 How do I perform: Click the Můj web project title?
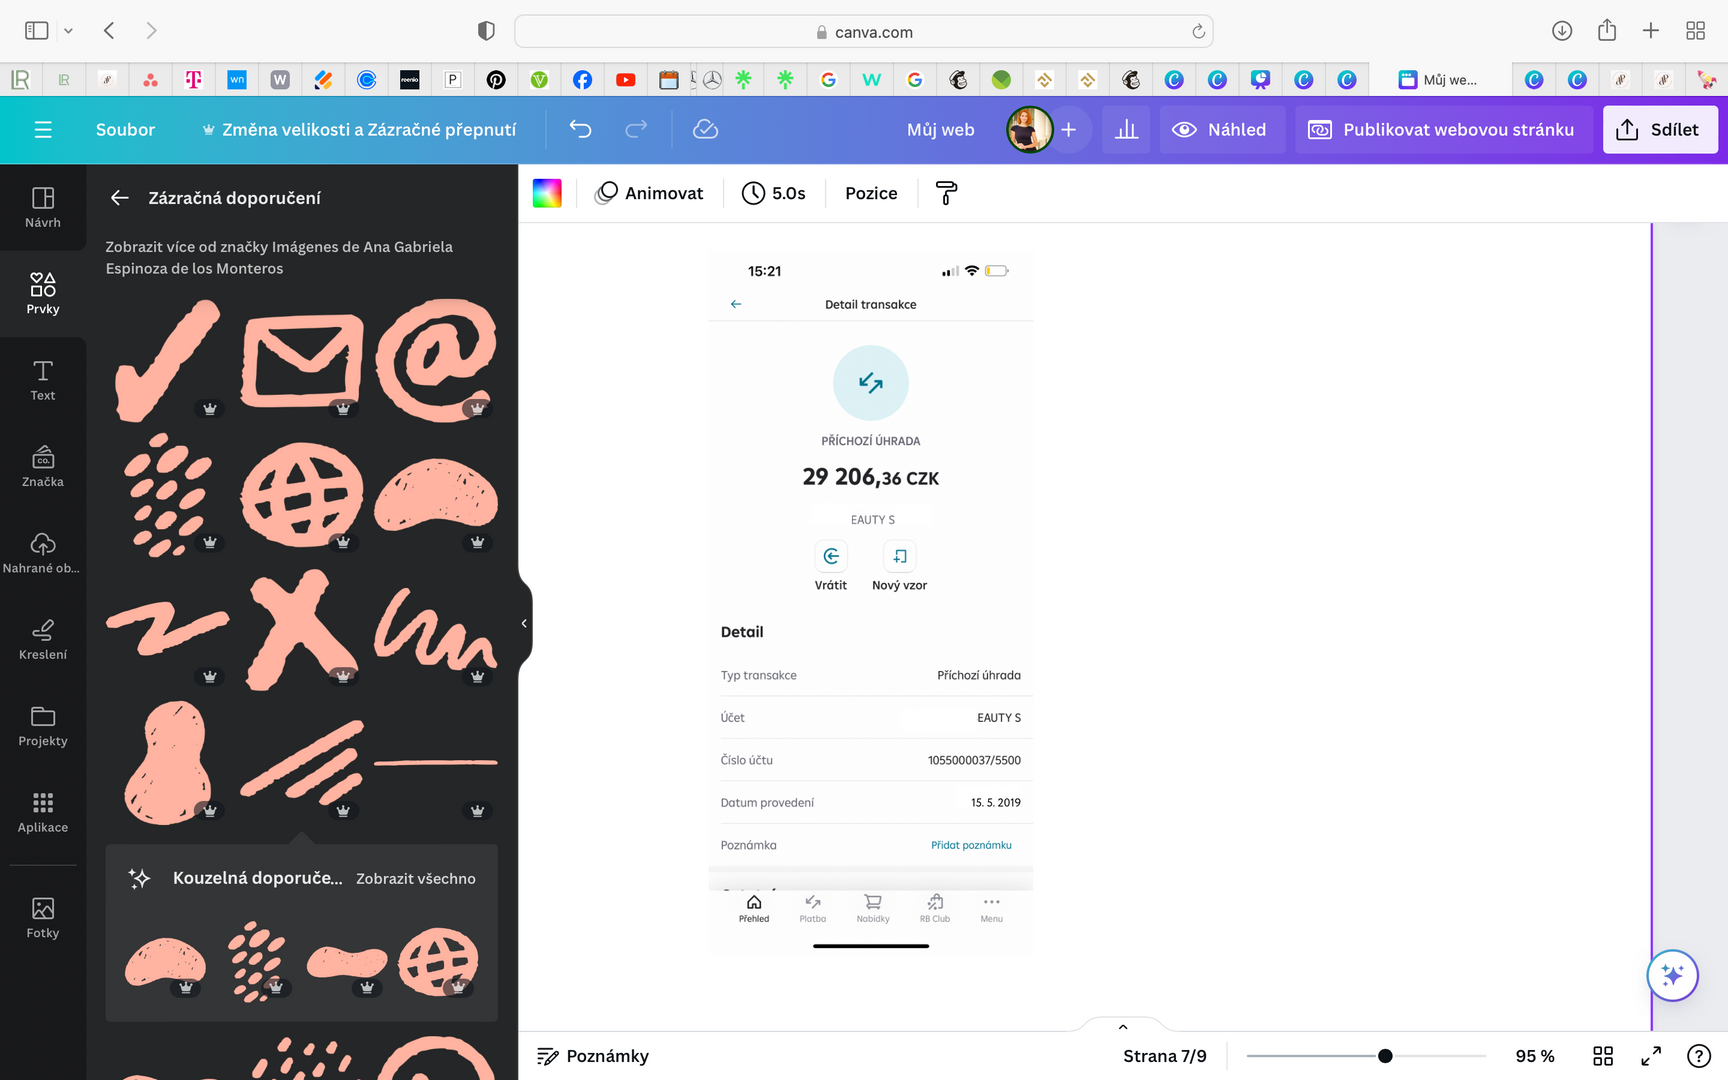941,129
